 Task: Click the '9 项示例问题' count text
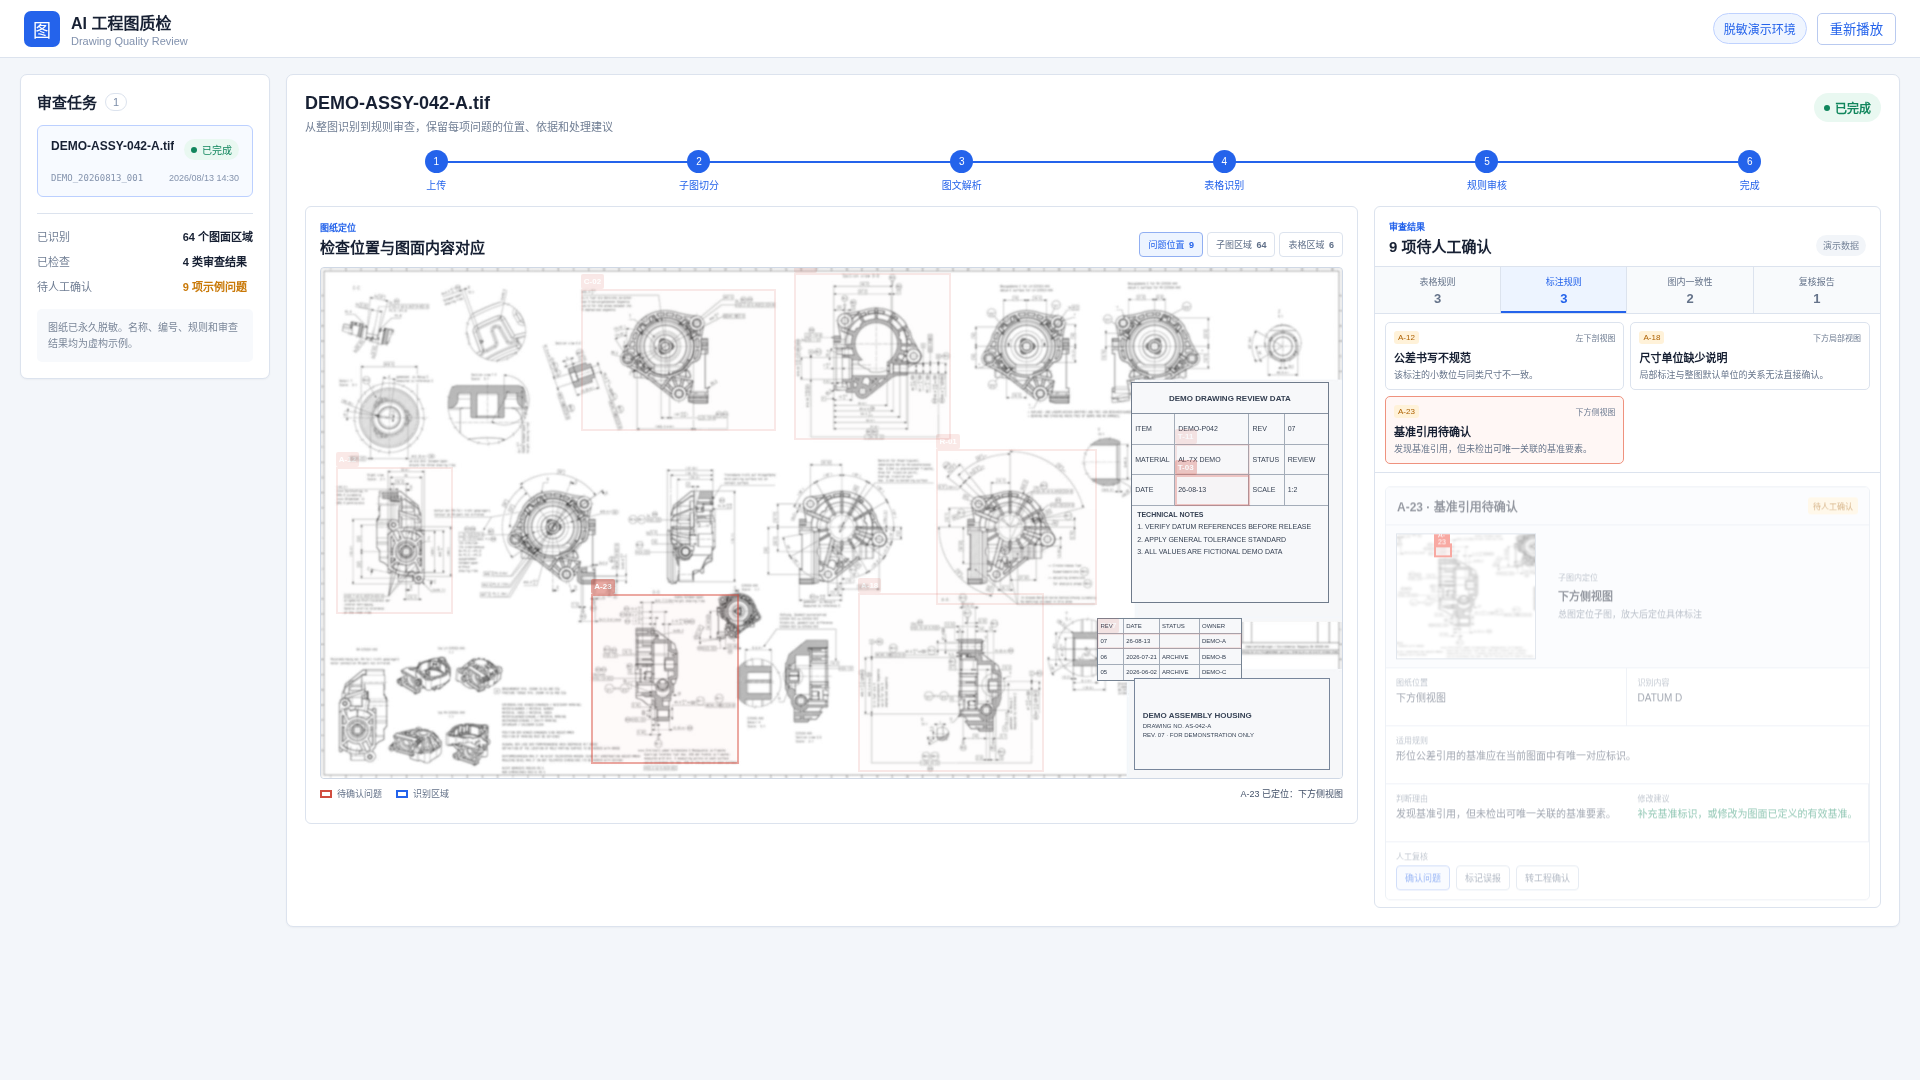214,287
